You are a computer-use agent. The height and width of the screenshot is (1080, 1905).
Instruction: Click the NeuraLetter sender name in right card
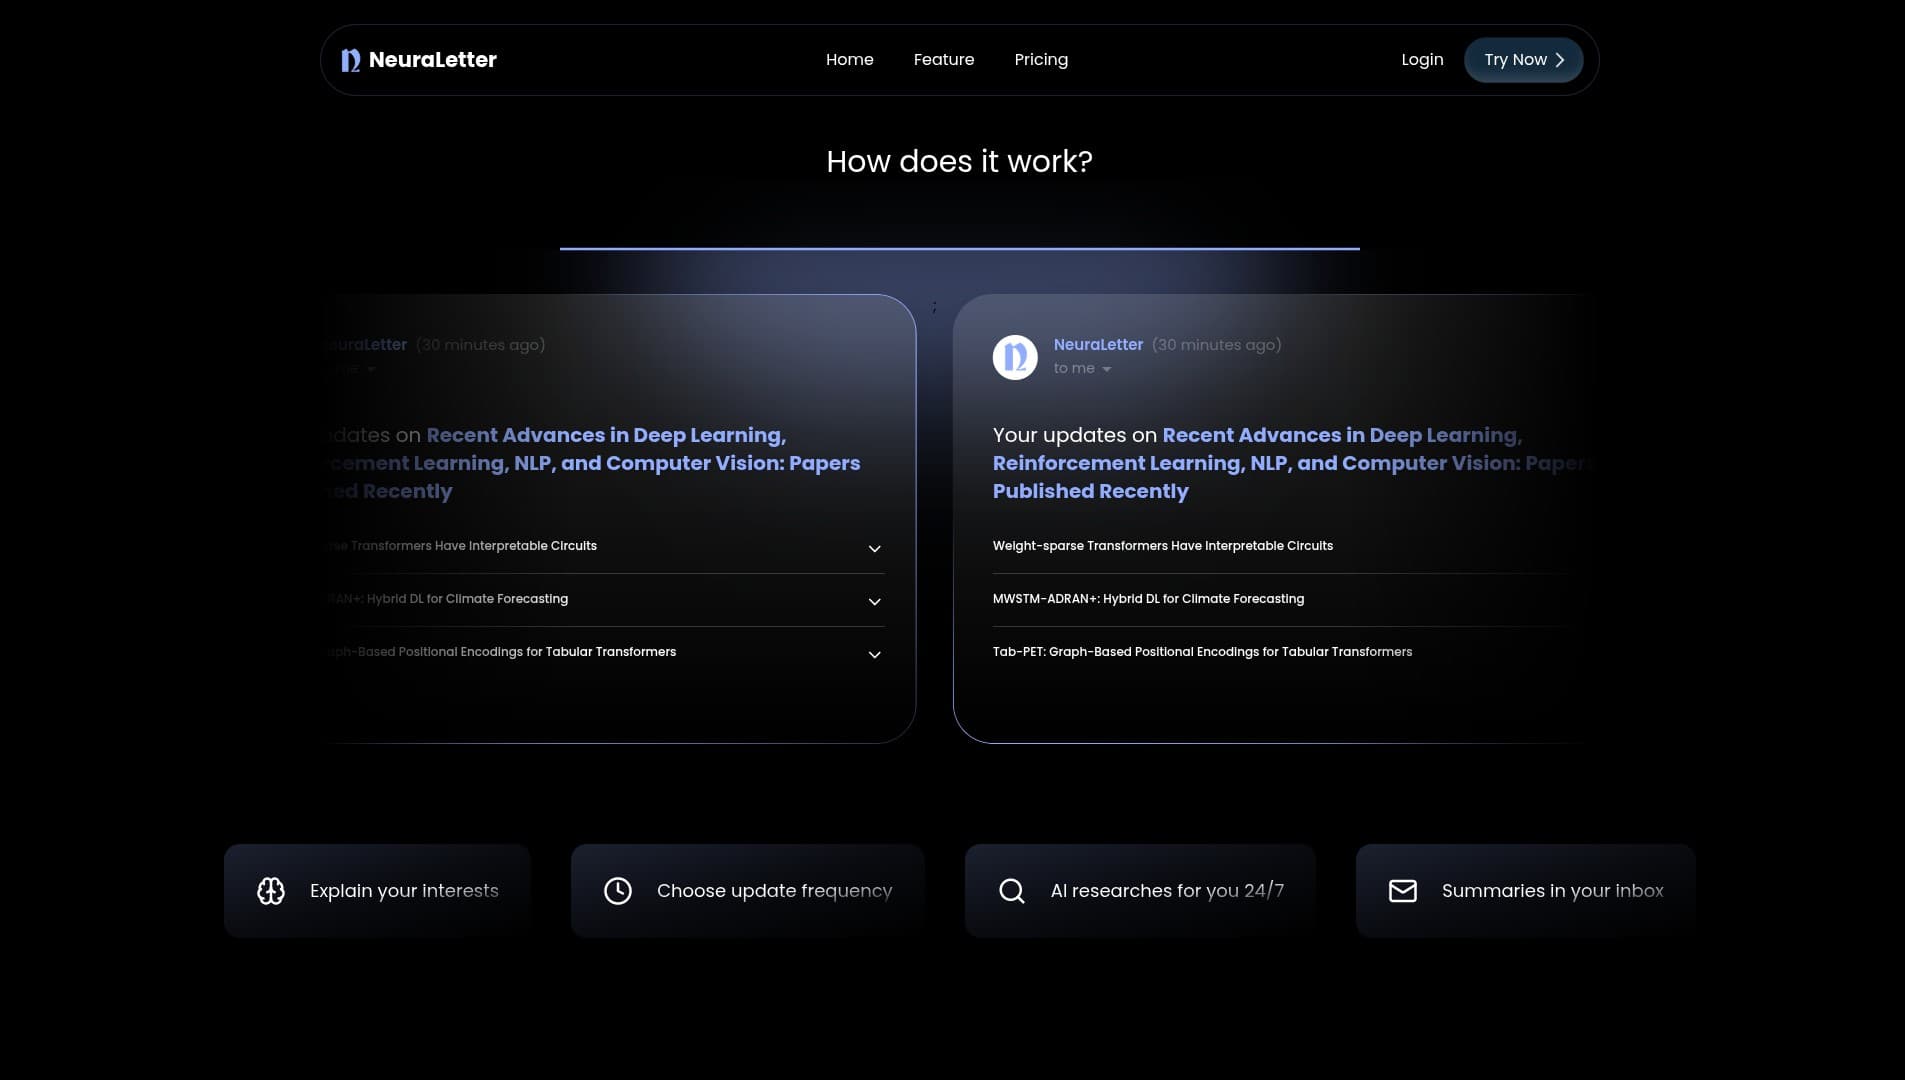(x=1098, y=345)
